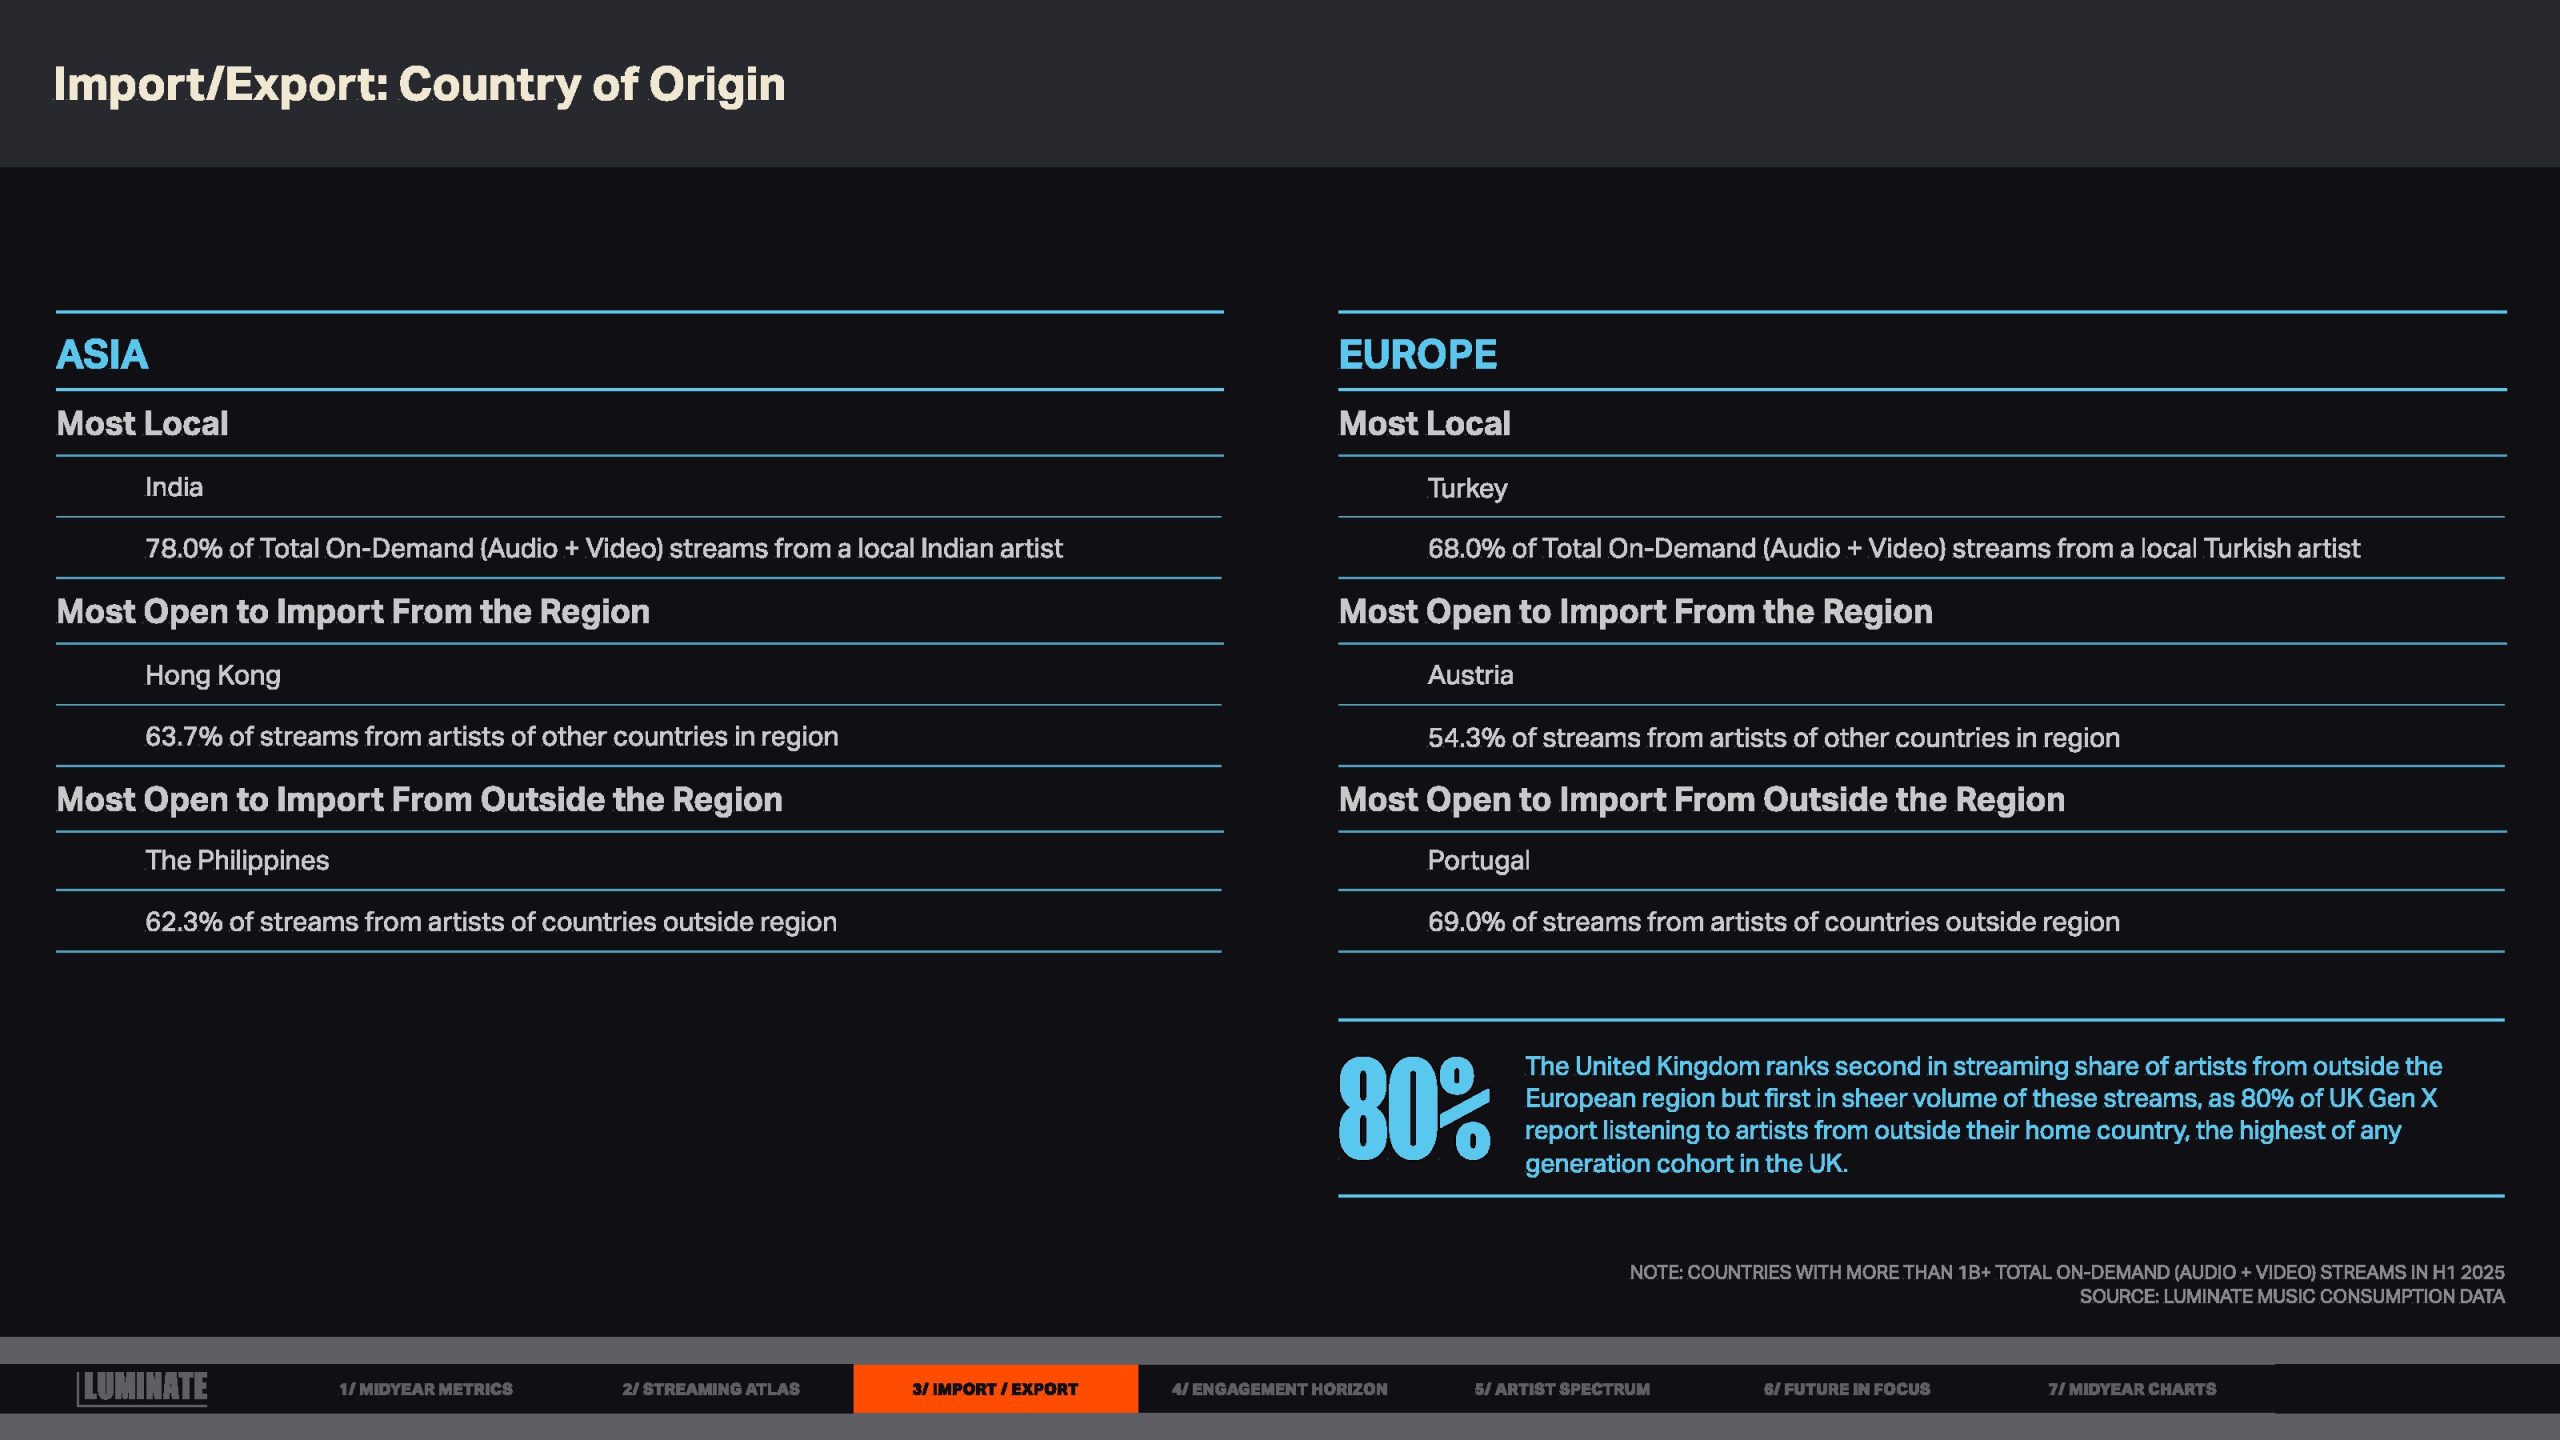Open the Midyear Metrics section tab
2560x1440 pixels.
[425, 1389]
